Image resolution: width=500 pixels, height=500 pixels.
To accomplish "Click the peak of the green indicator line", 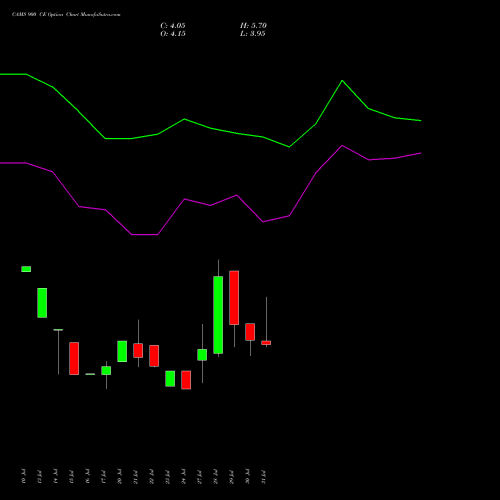I will click(342, 81).
